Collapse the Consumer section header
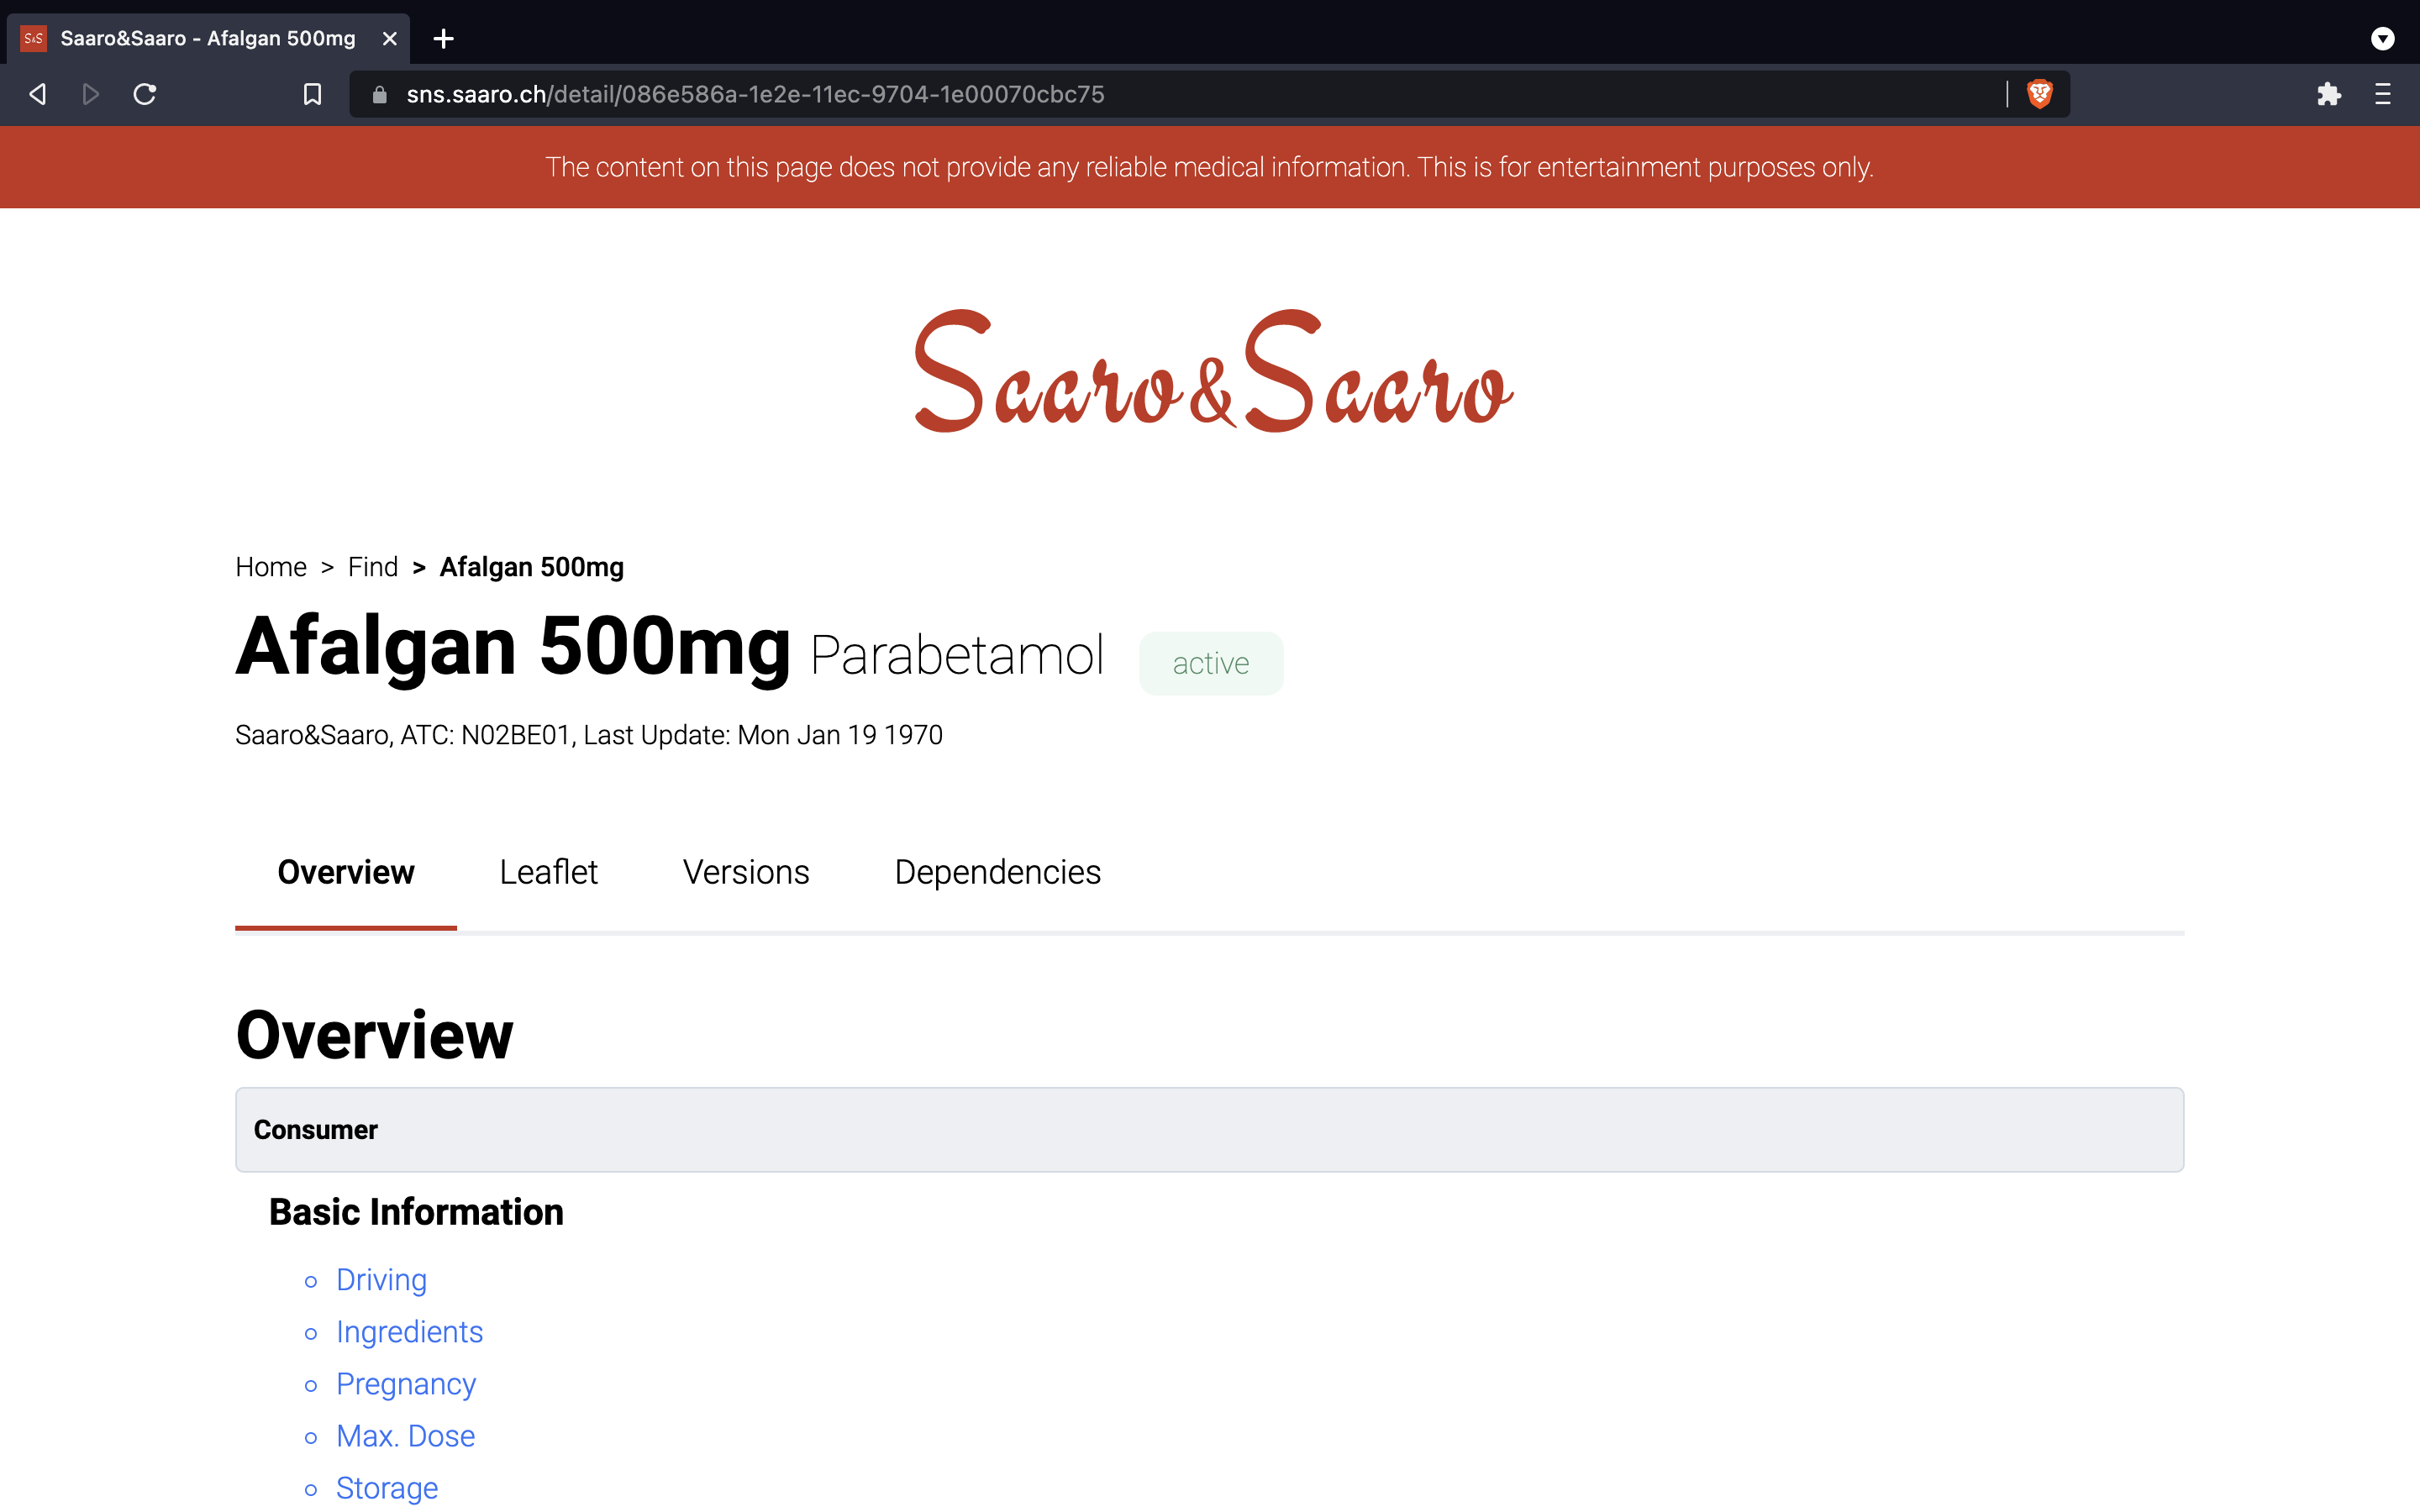2420x1512 pixels. [x=1208, y=1130]
